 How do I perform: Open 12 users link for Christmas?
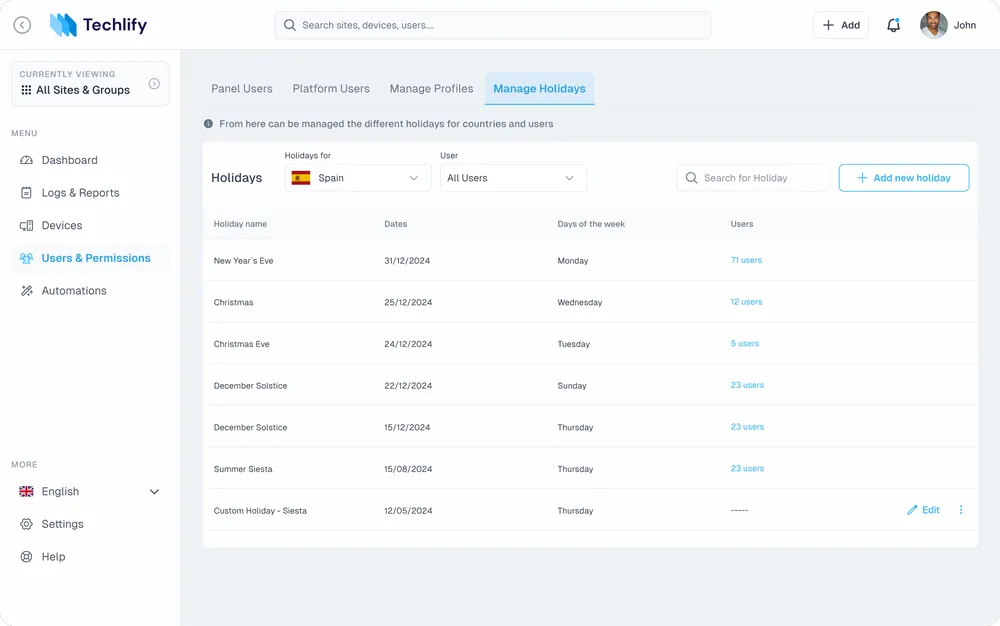click(746, 302)
